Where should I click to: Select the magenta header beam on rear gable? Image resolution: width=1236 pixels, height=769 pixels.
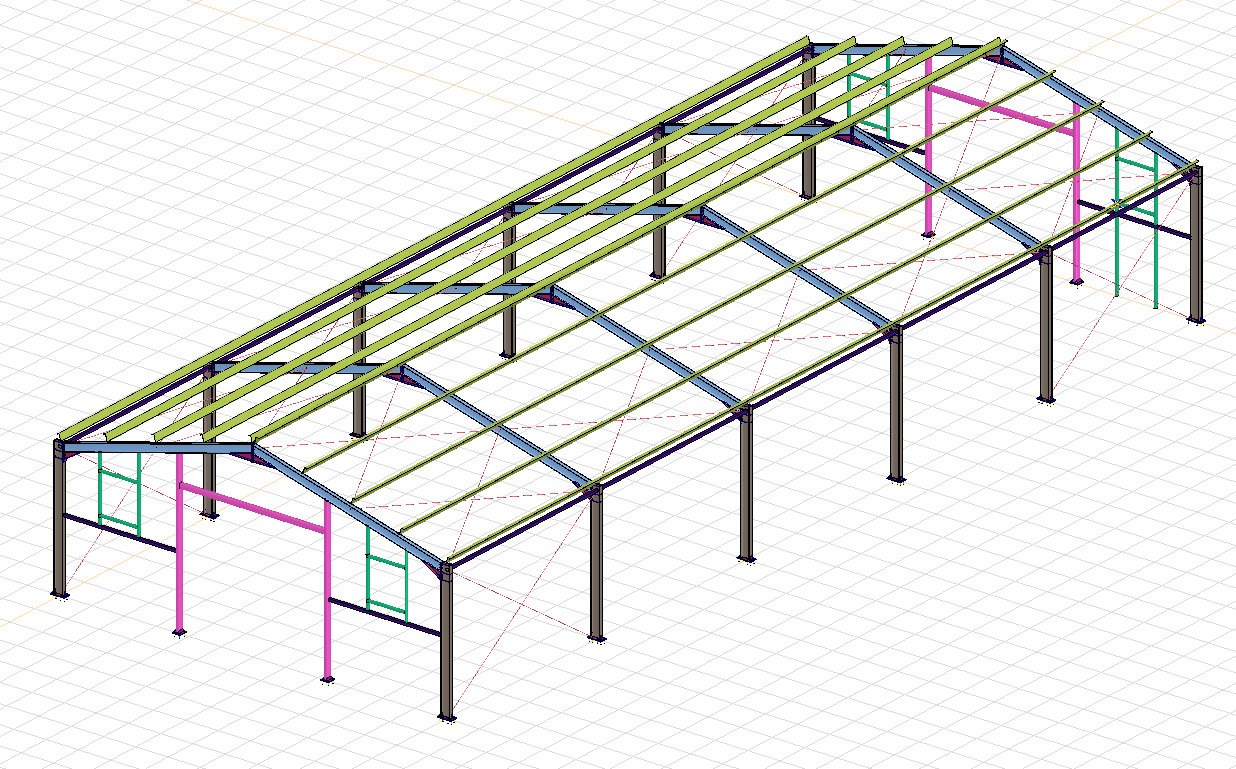pos(1000,108)
